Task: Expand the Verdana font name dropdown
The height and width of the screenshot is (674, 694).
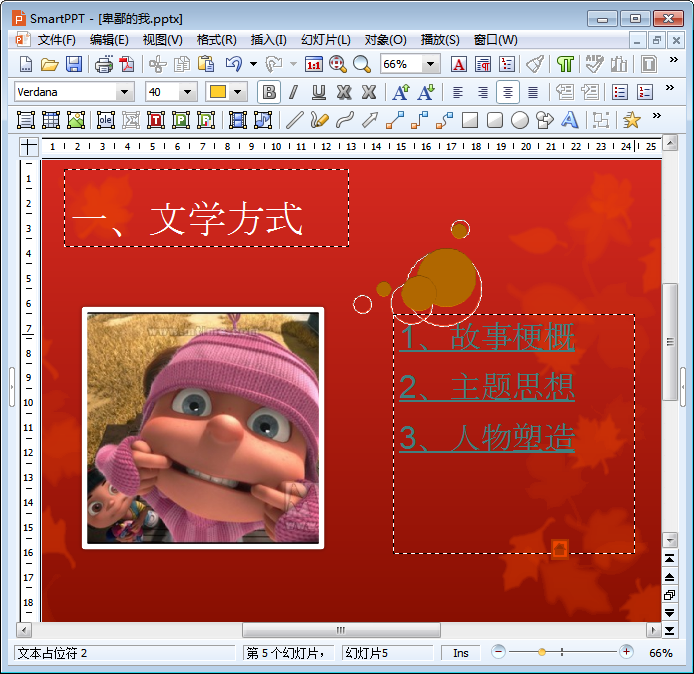Action: 124,92
